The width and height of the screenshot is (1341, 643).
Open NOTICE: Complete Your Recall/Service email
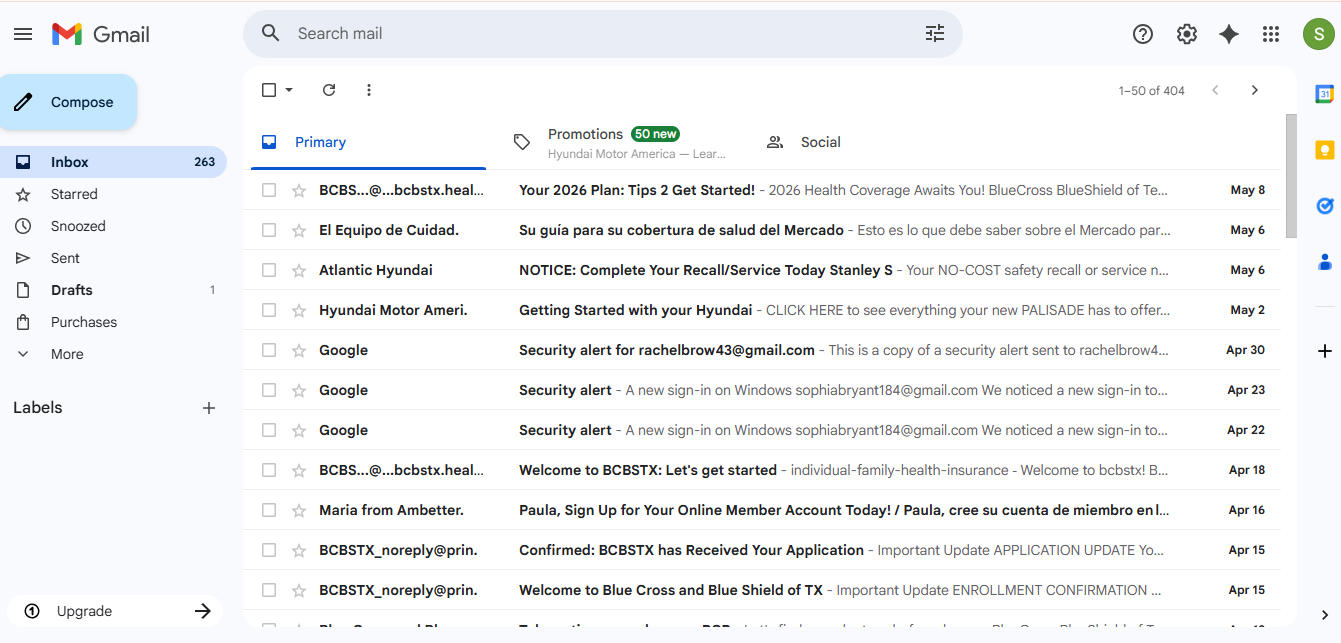click(x=761, y=270)
